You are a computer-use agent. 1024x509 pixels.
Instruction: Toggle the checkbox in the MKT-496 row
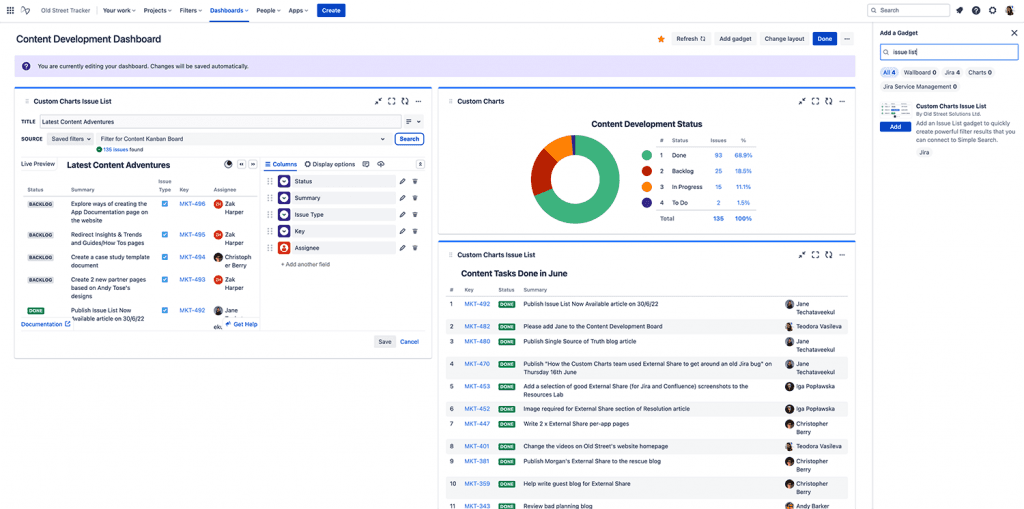(165, 204)
